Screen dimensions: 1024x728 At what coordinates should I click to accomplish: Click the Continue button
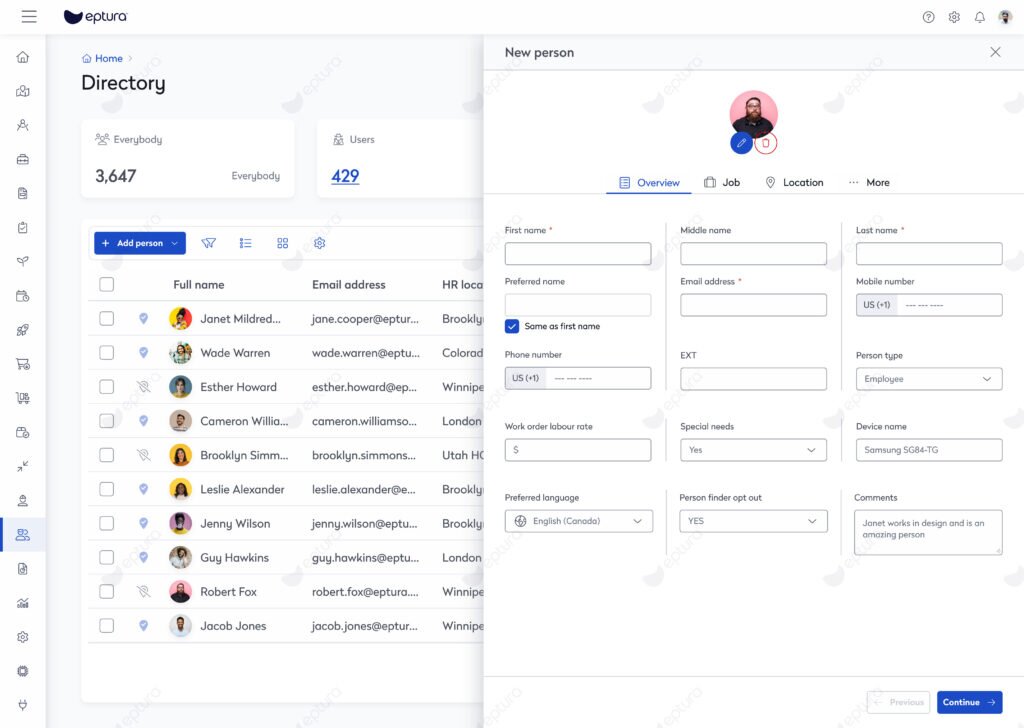969,702
